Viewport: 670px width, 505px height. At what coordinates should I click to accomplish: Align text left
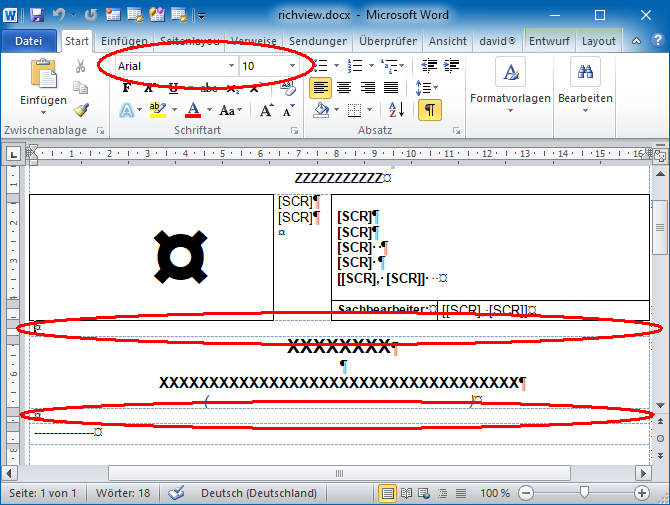320,88
